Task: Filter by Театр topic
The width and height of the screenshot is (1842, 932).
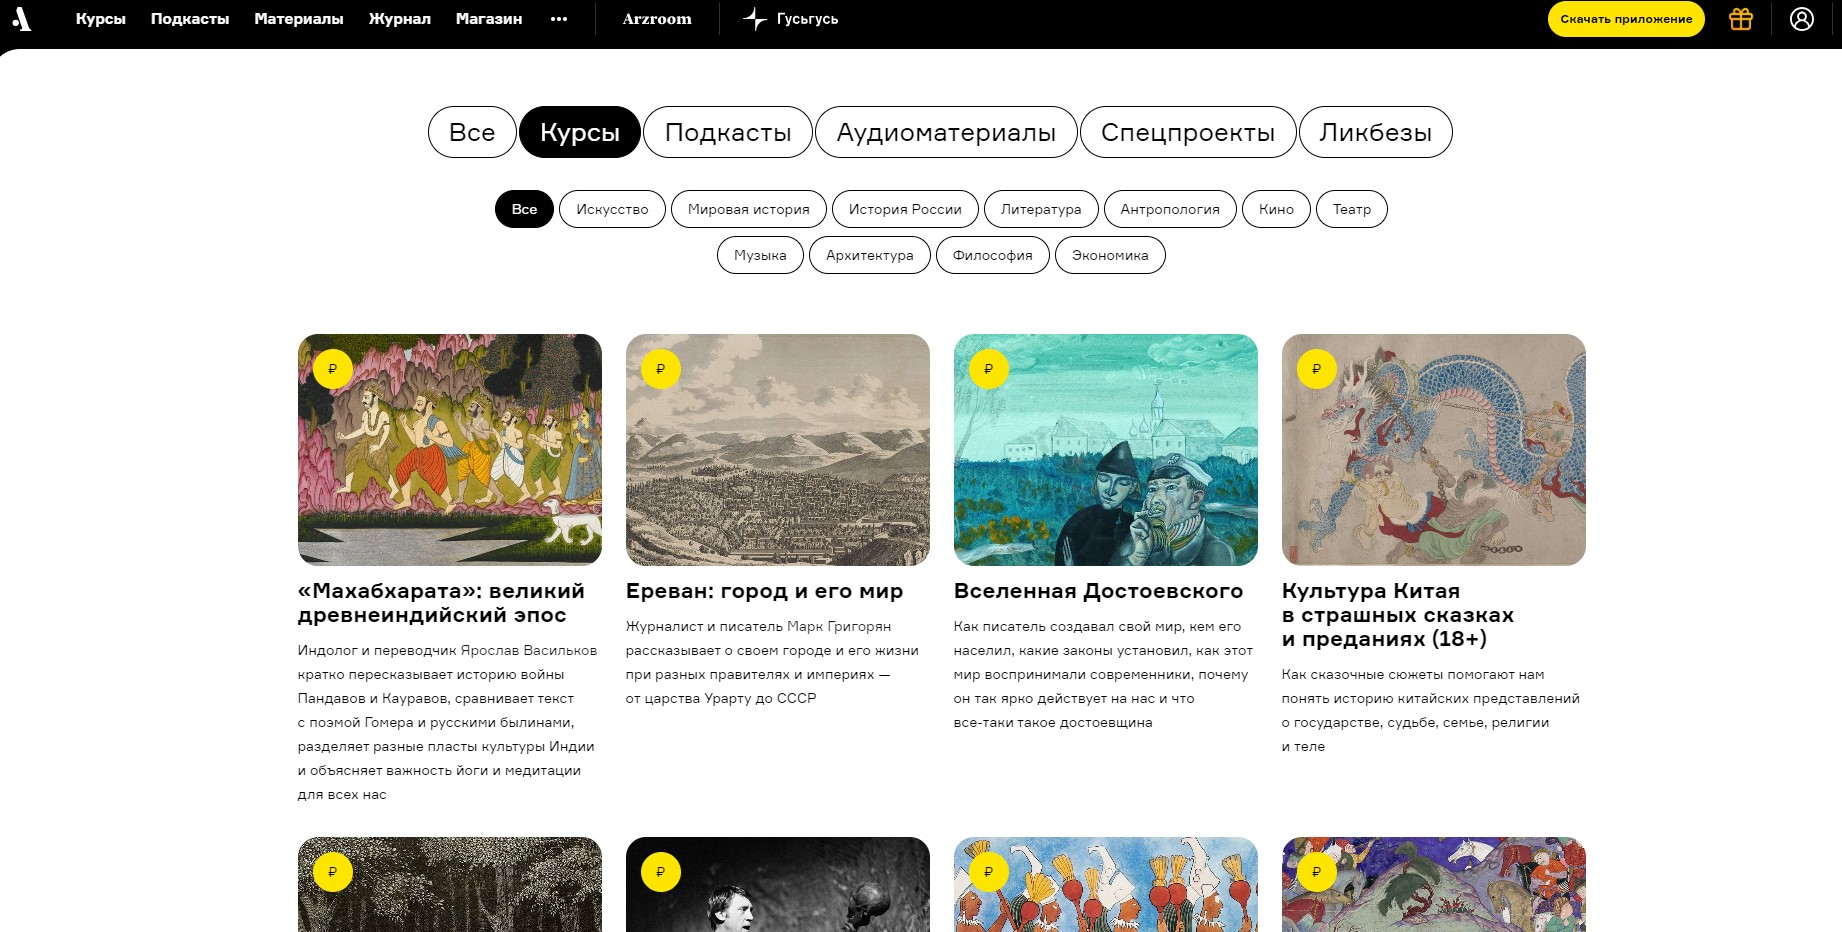Action: 1352,209
